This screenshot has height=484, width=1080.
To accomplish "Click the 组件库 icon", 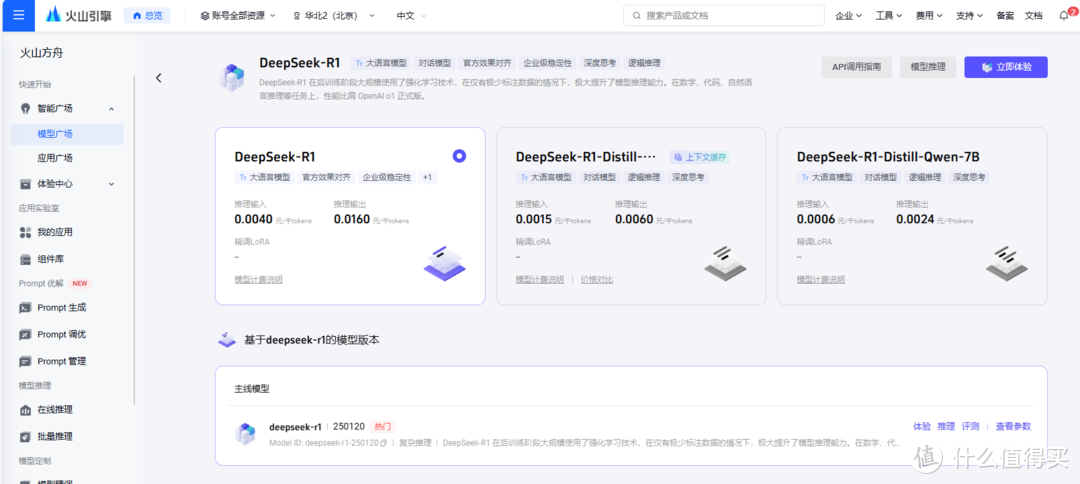I will click(x=25, y=260).
